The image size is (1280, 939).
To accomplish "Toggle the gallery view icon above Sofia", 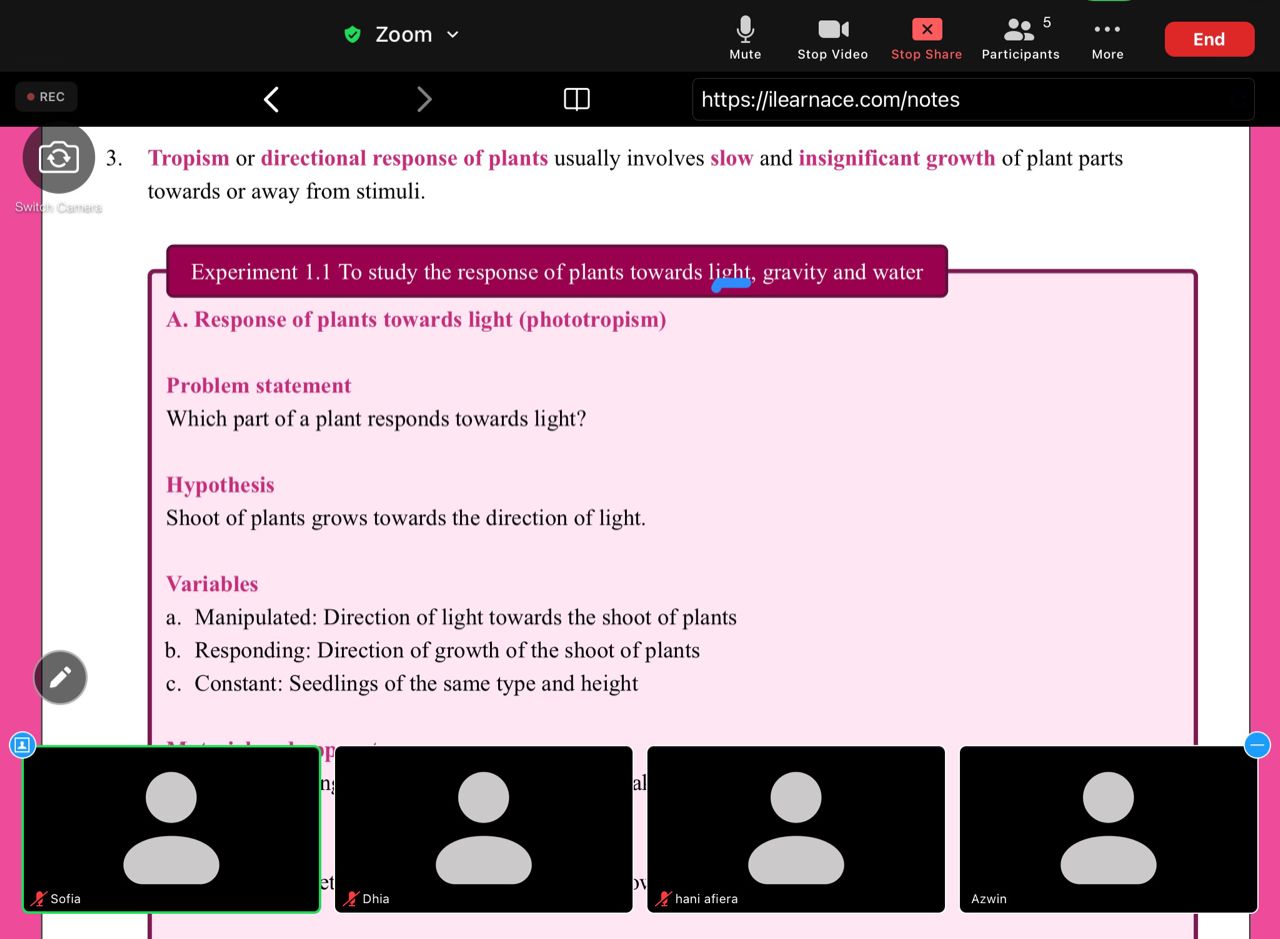I will click(22, 745).
